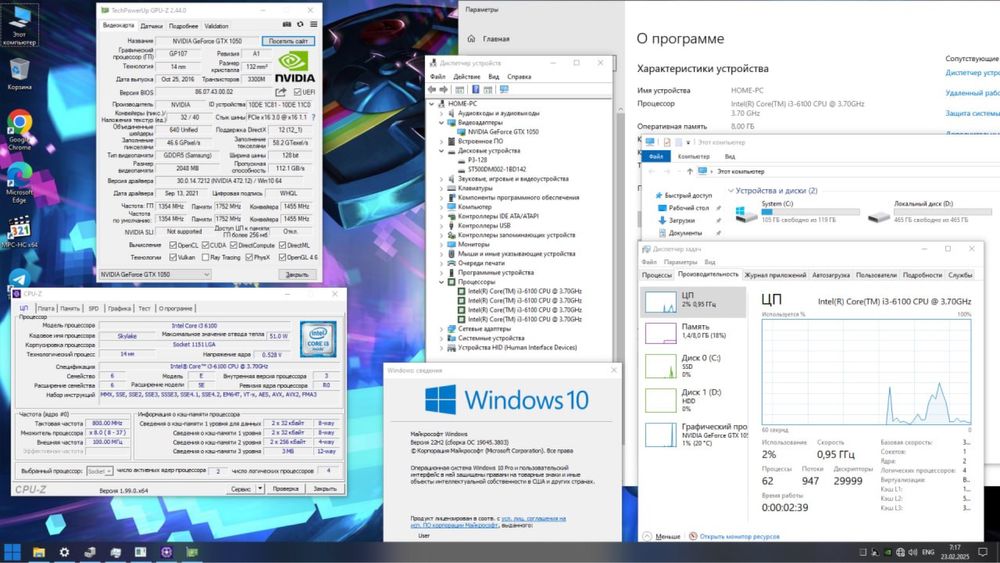Screen dimensions: 1000x563
Task: Collapse the Процессоры node in Device Manager
Action: click(x=441, y=282)
